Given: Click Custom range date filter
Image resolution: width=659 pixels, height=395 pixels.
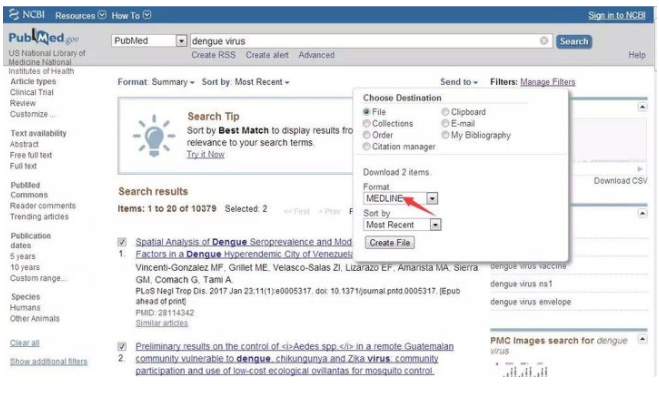Looking at the screenshot, I should (x=38, y=278).
